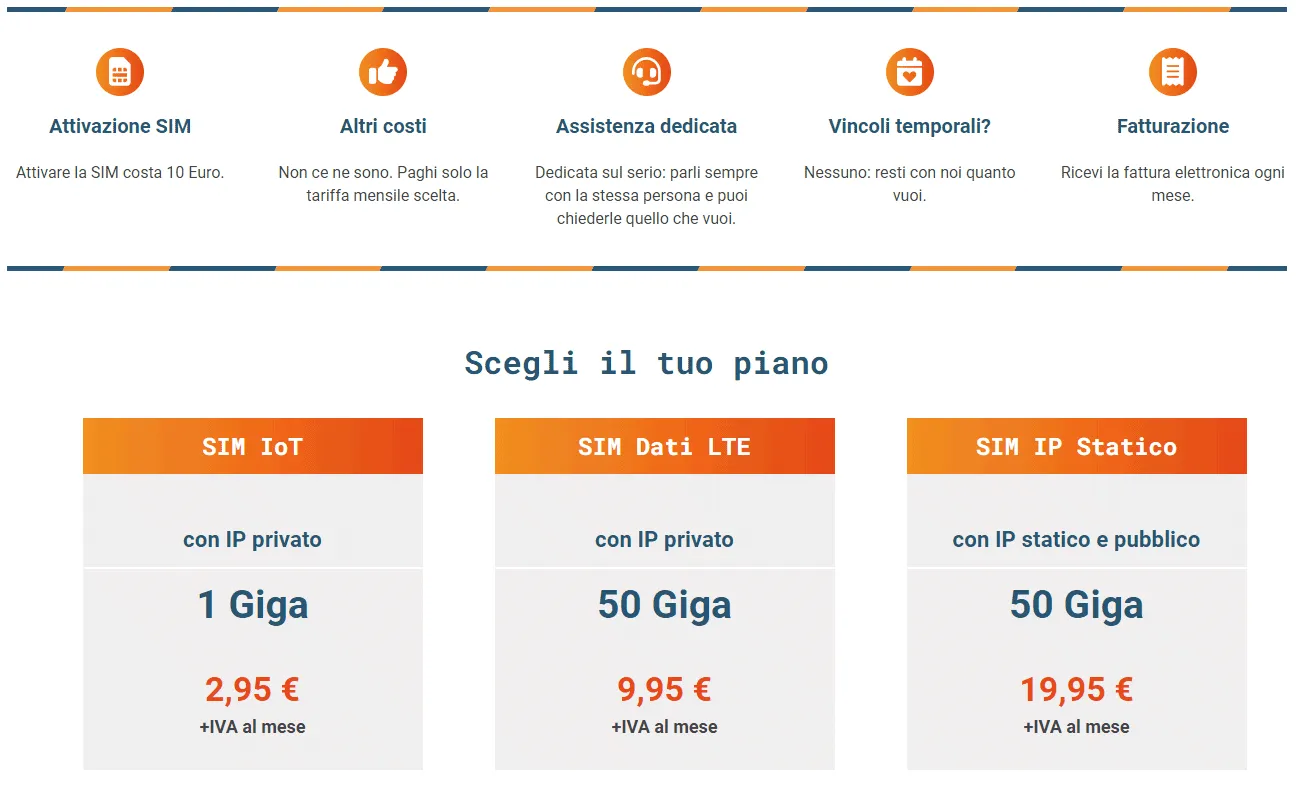Click con IP statico e pubblico text
Viewport: 1296px width, 786px height.
(x=1076, y=539)
